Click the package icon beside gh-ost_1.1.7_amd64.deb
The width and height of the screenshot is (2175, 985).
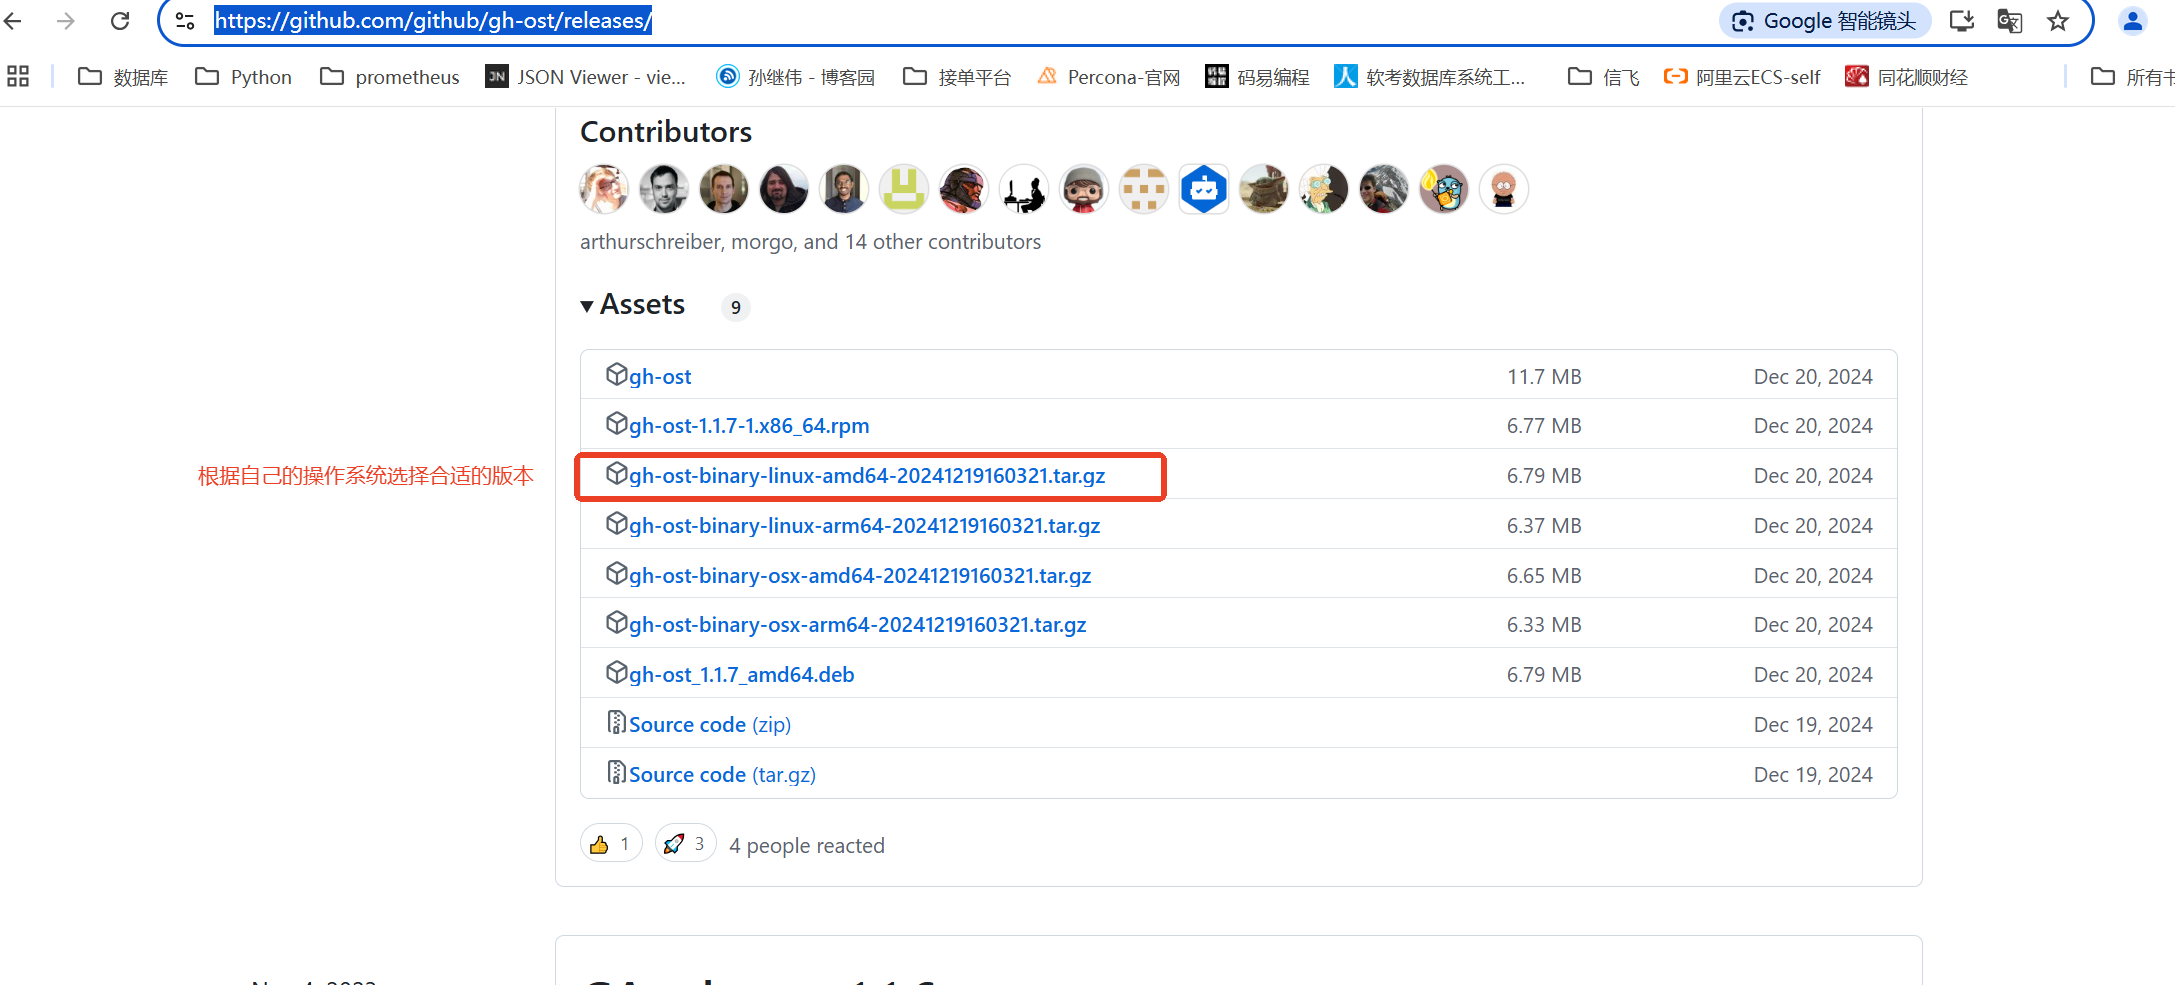click(617, 673)
